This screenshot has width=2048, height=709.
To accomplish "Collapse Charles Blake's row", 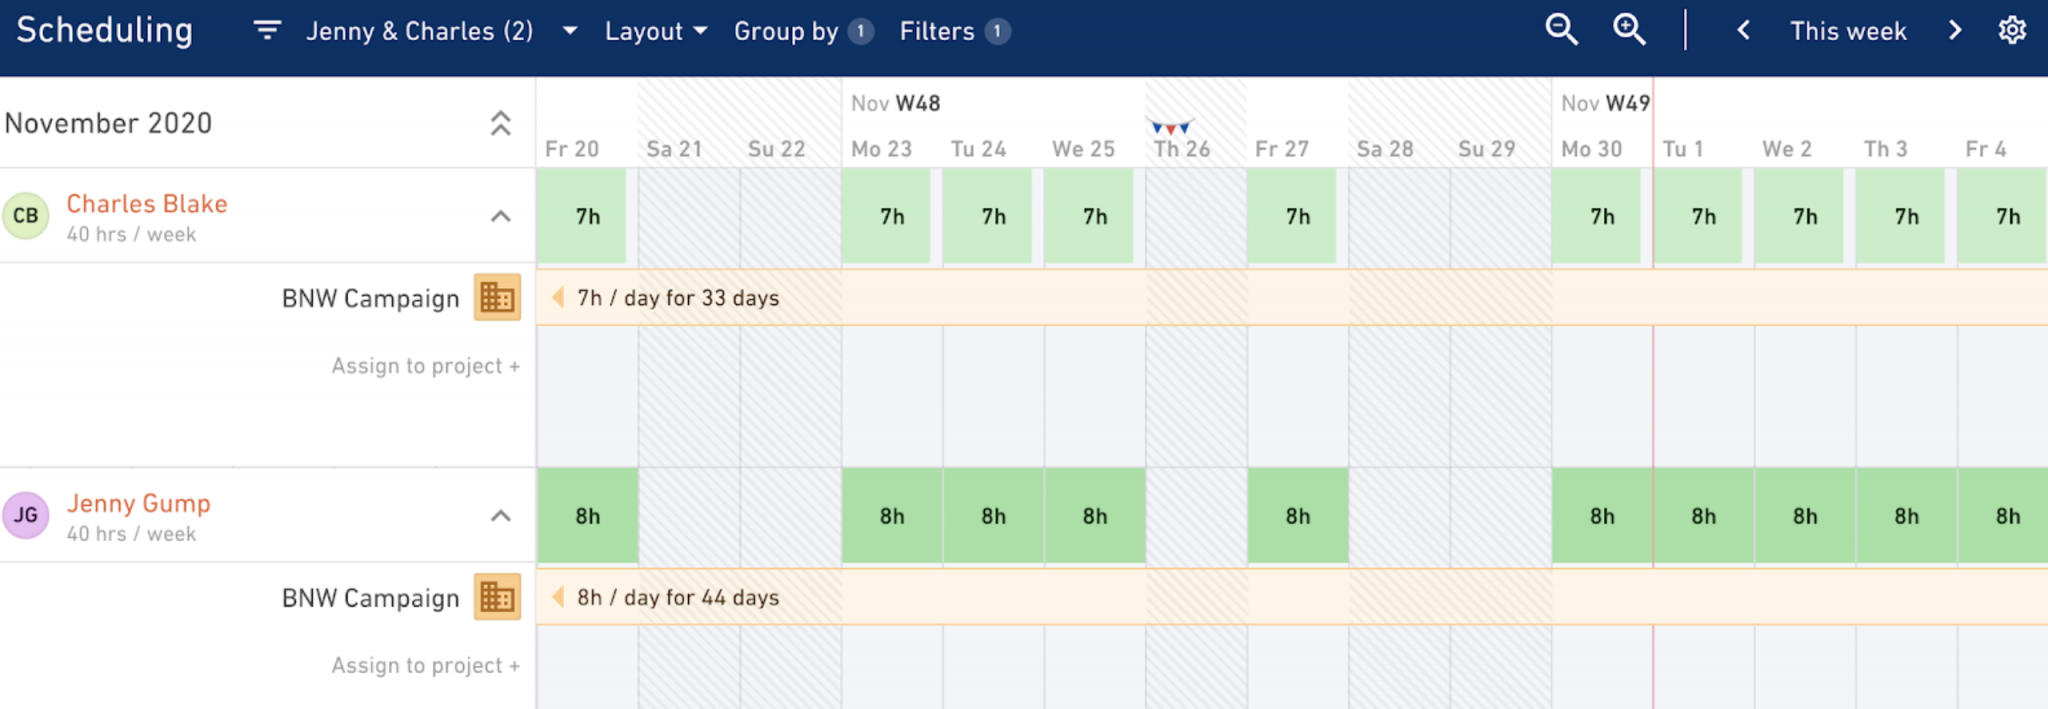I will pyautogui.click(x=501, y=216).
